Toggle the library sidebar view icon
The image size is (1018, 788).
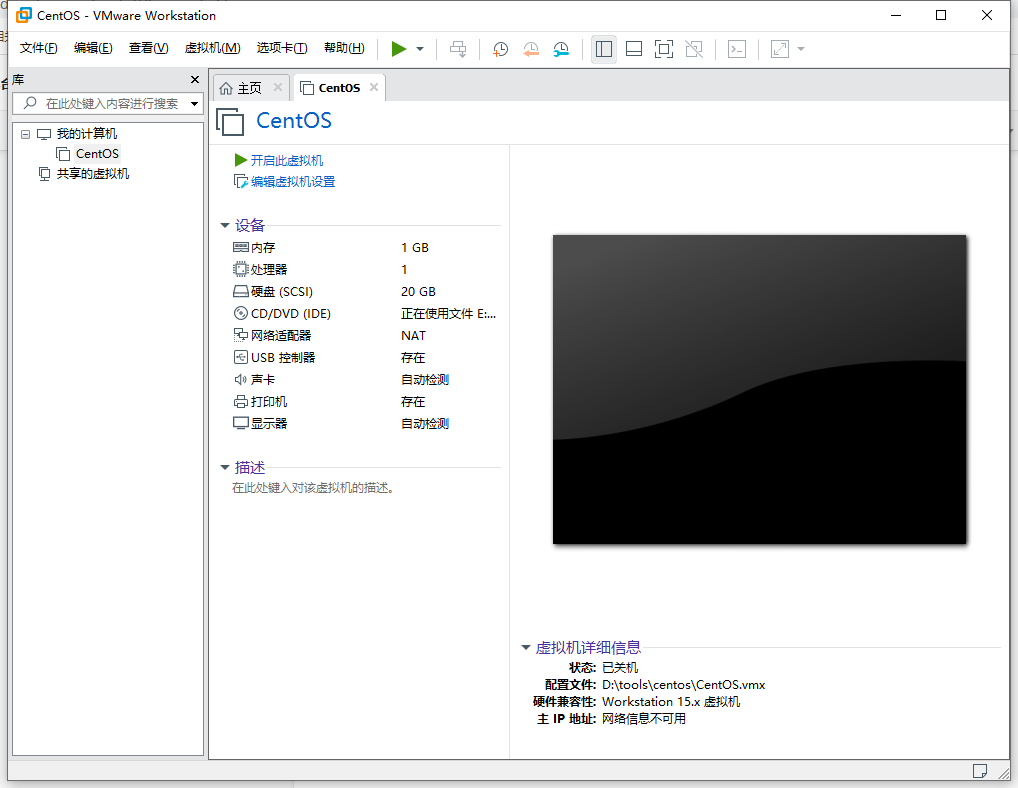pyautogui.click(x=604, y=49)
